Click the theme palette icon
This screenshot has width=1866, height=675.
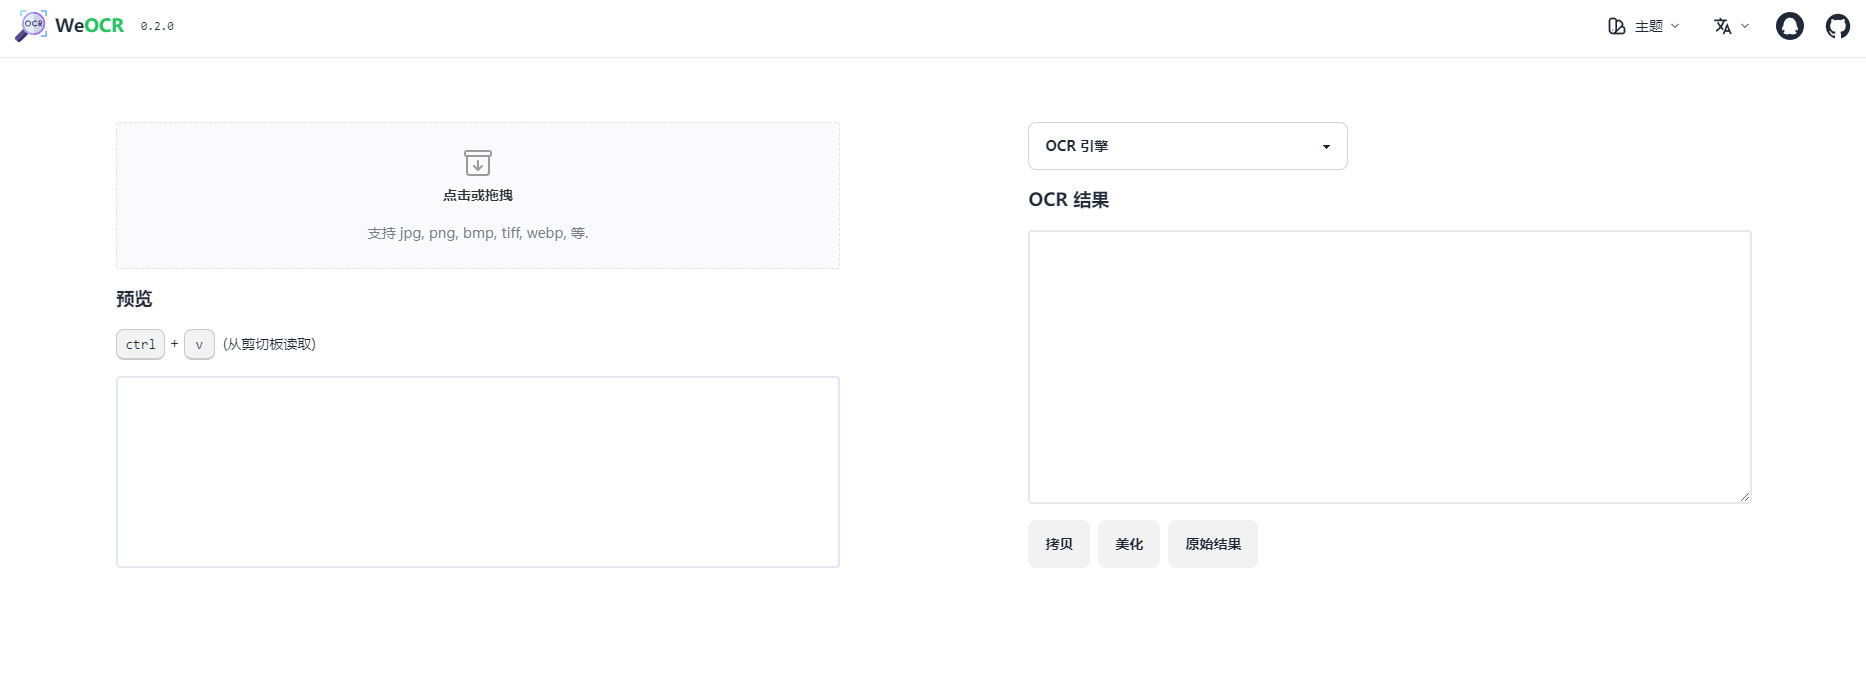pos(1616,26)
